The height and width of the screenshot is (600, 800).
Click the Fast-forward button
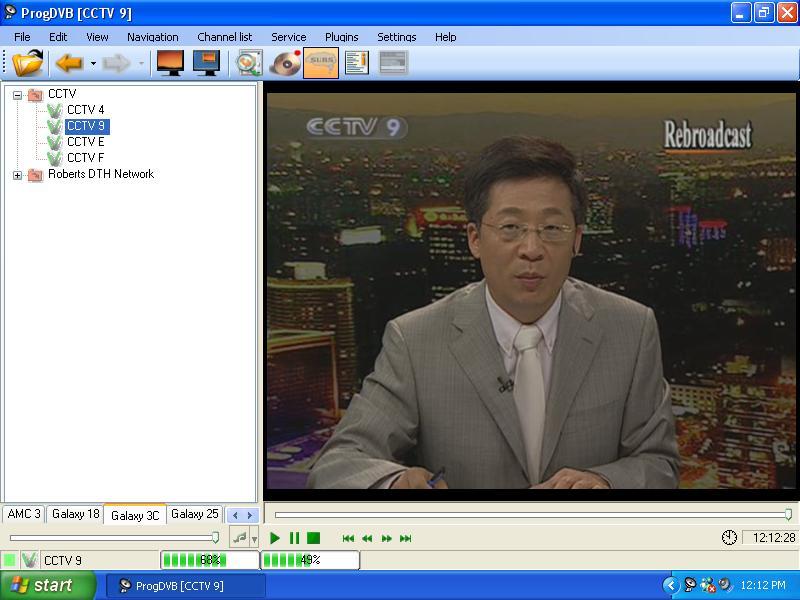pos(387,538)
